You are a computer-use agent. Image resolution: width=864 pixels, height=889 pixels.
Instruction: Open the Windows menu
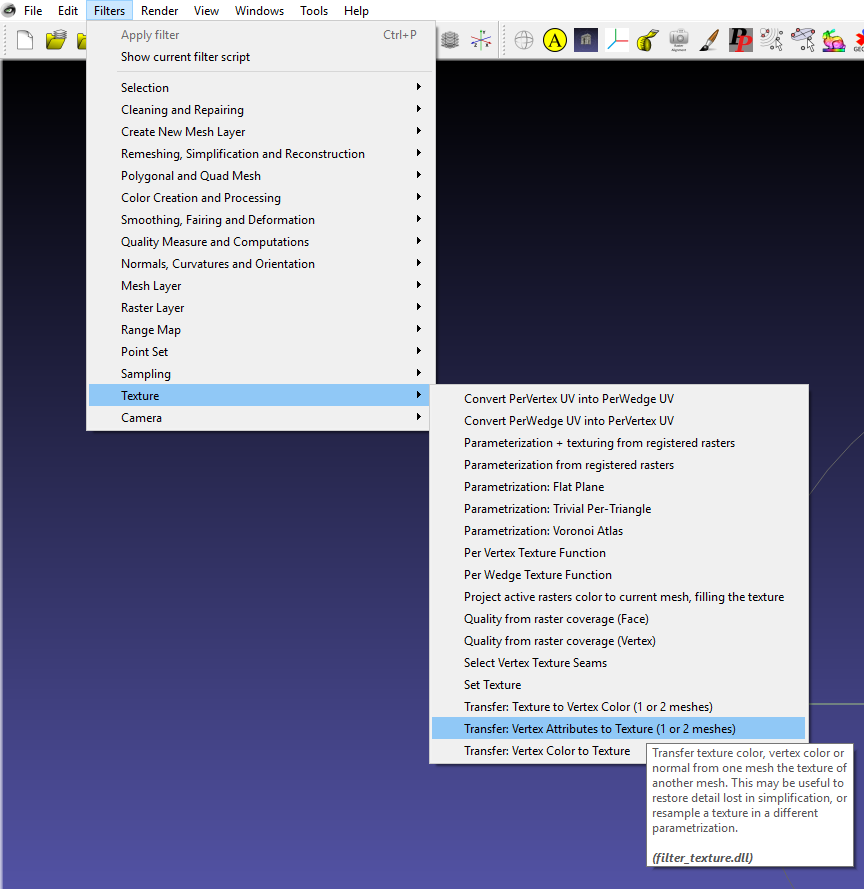pos(259,11)
